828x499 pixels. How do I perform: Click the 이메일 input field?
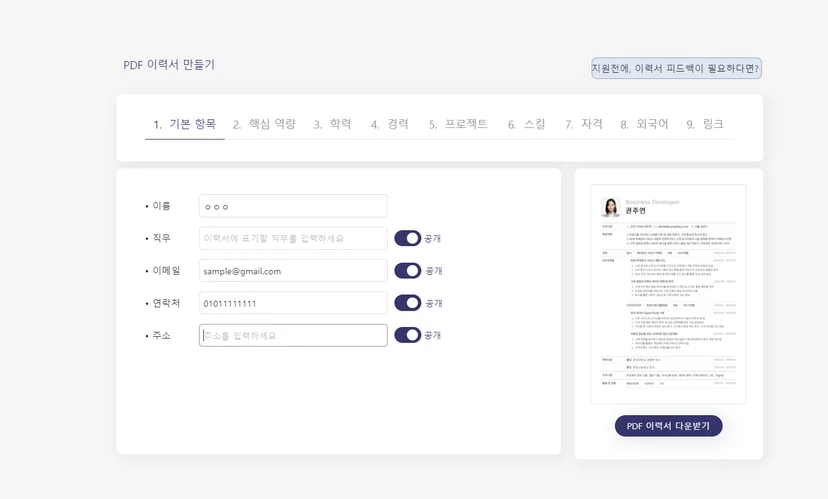(x=293, y=271)
